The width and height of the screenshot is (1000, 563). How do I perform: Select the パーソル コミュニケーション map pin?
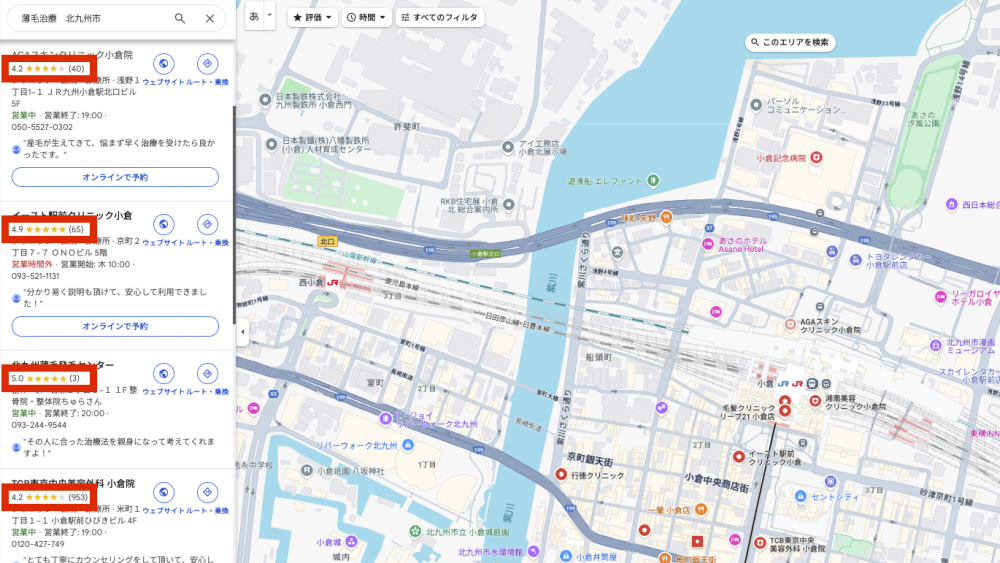[756, 105]
